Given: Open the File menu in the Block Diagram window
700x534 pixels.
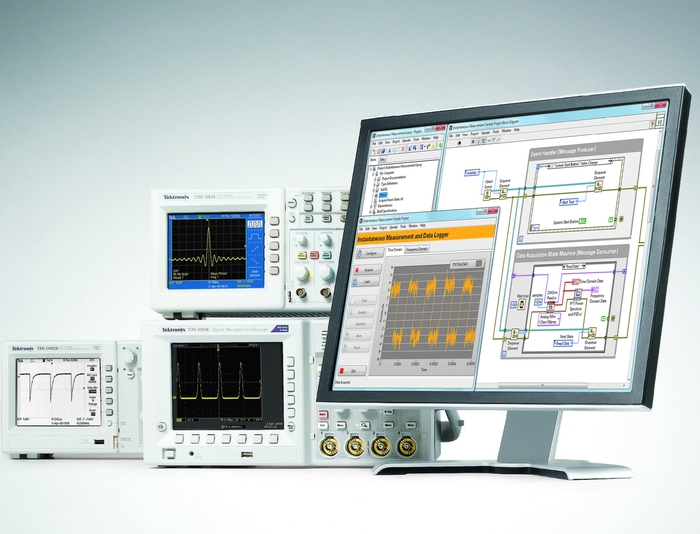Looking at the screenshot, I should (451, 135).
